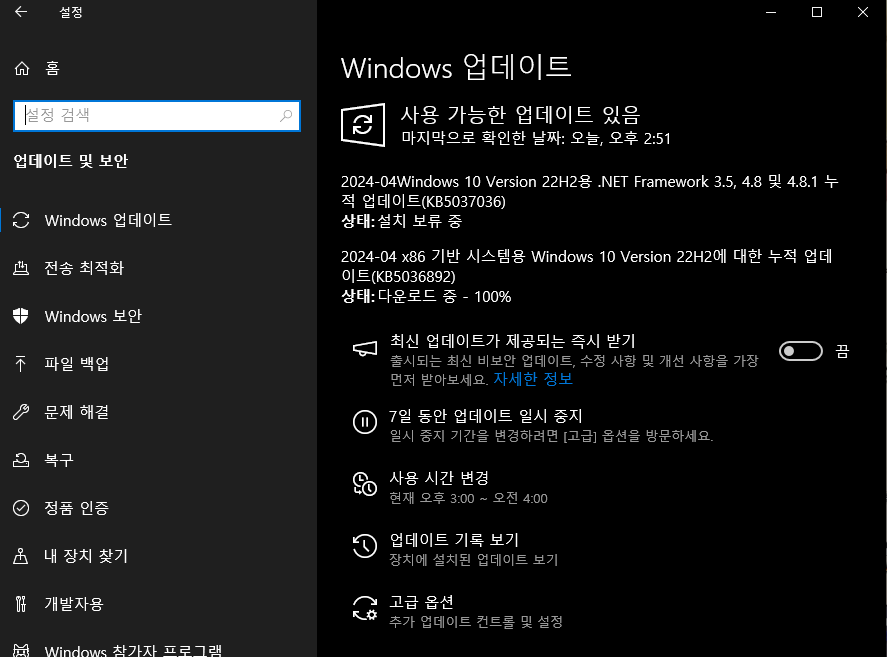This screenshot has height=657, width=887.
Task: Click the update status refresh icon
Action: [x=363, y=124]
